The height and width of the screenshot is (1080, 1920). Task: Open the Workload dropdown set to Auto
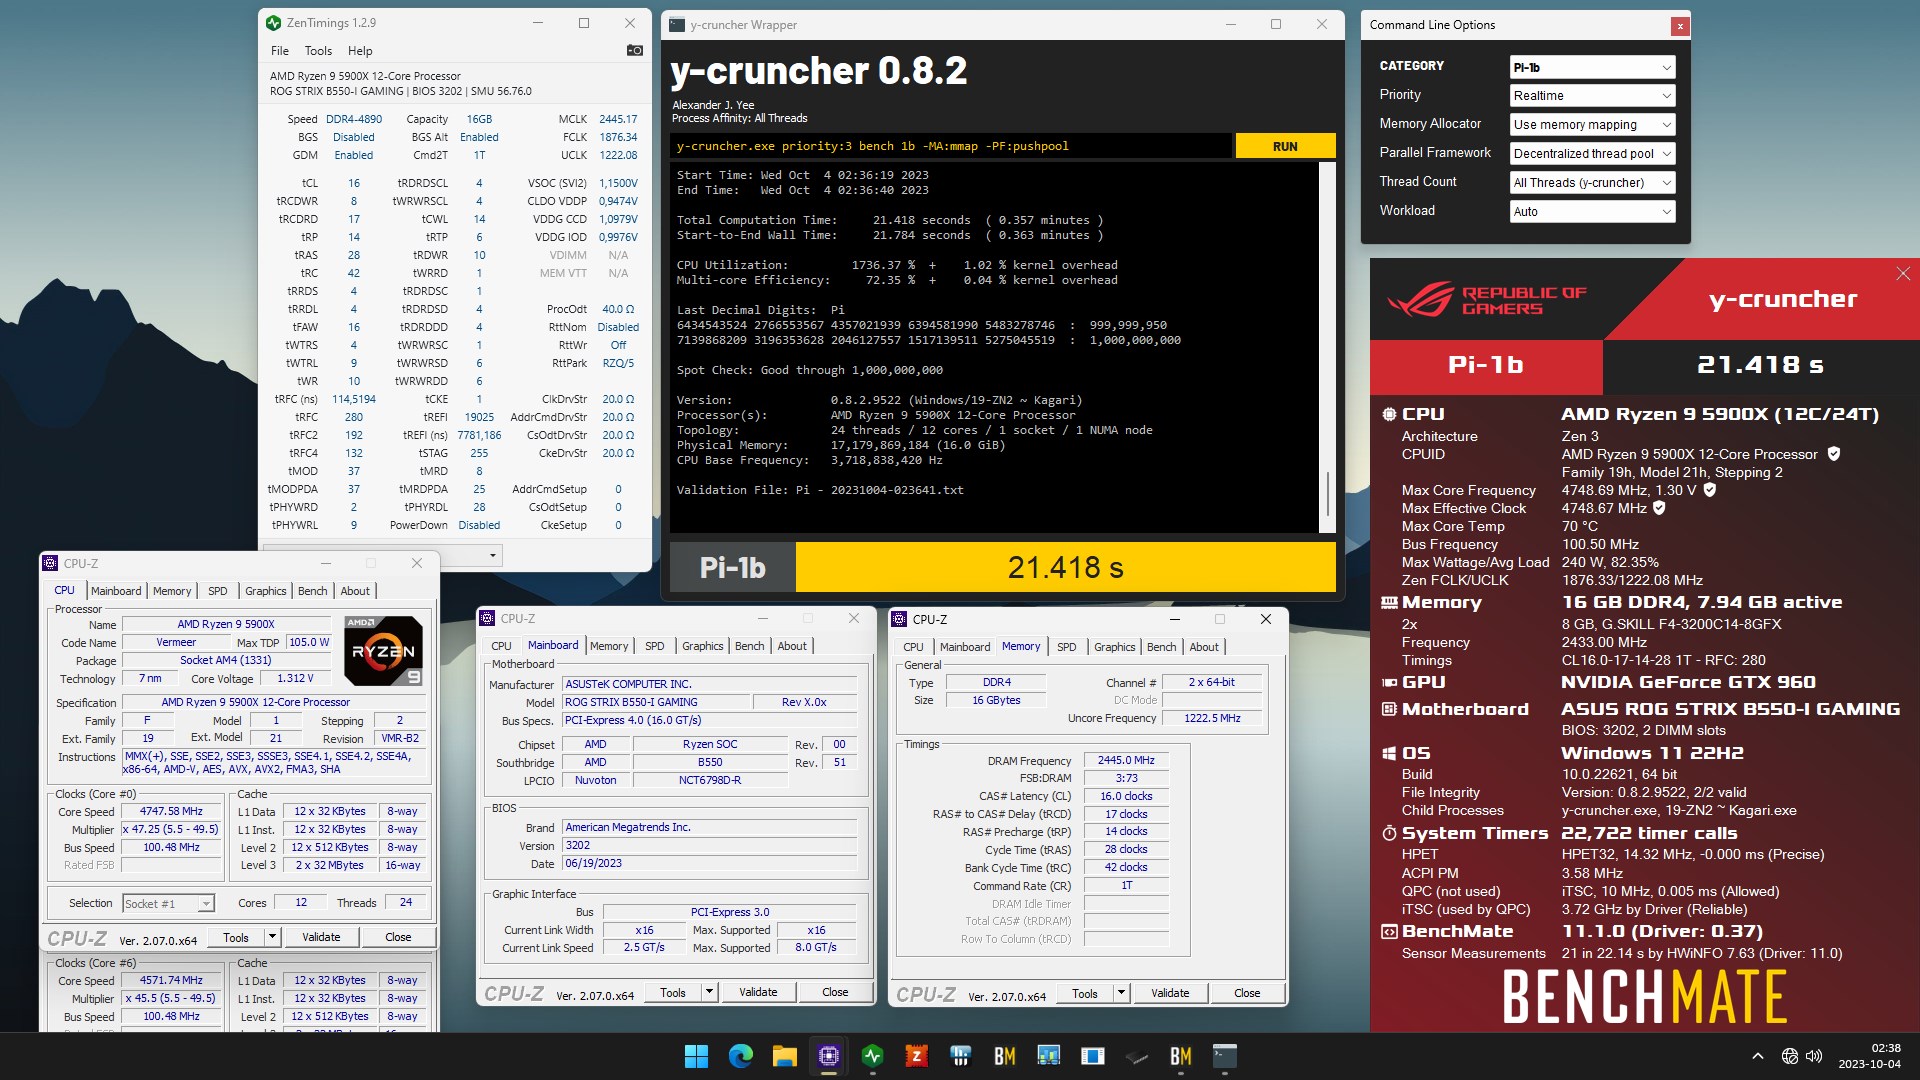coord(1592,212)
